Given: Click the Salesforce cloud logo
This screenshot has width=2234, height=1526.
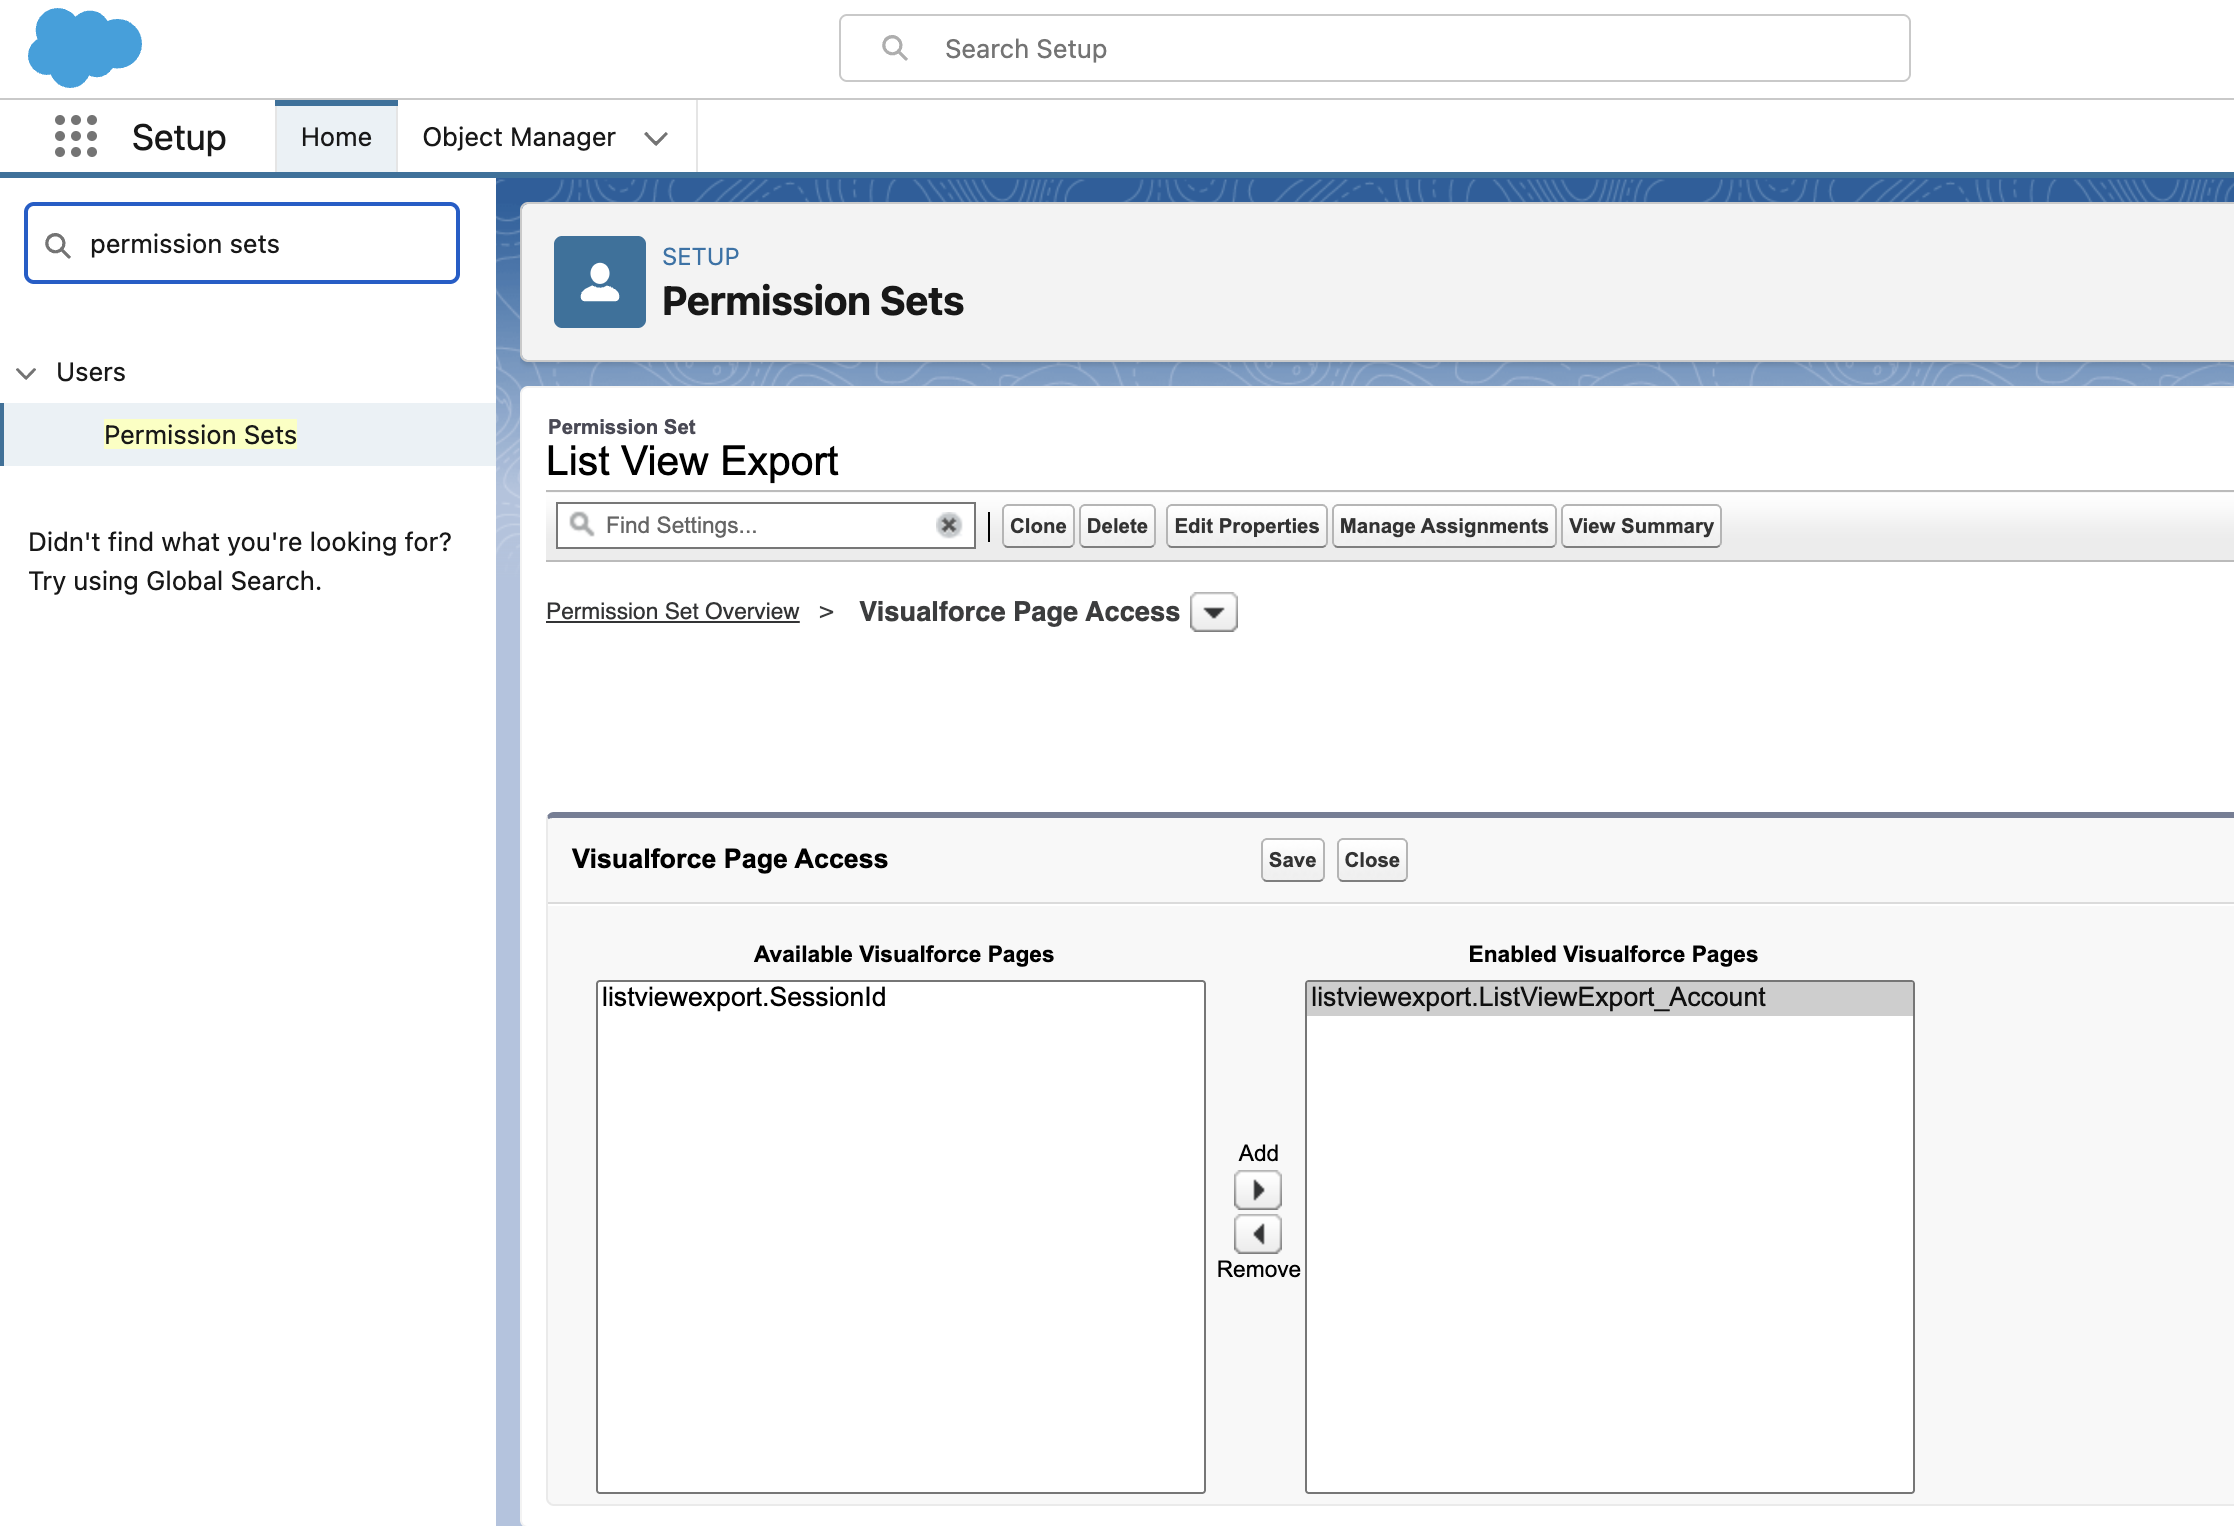Looking at the screenshot, I should 85,47.
